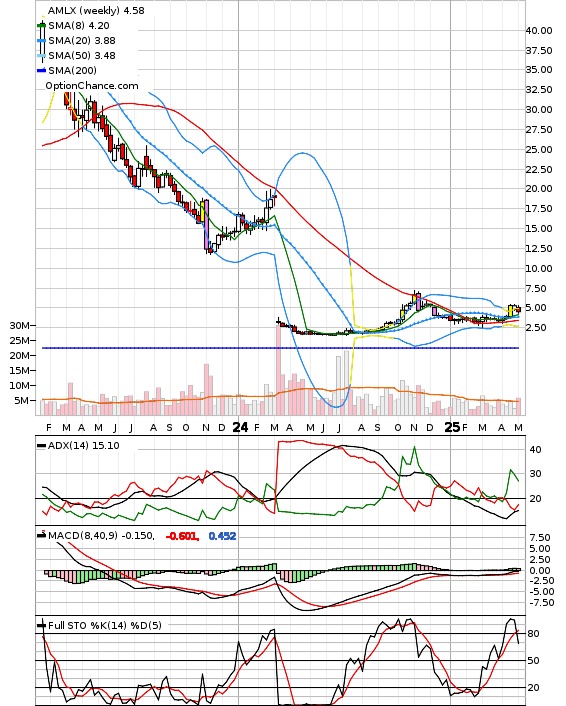Click the SMA(20) blue legend marker
The image size is (566, 706).
click(41, 41)
